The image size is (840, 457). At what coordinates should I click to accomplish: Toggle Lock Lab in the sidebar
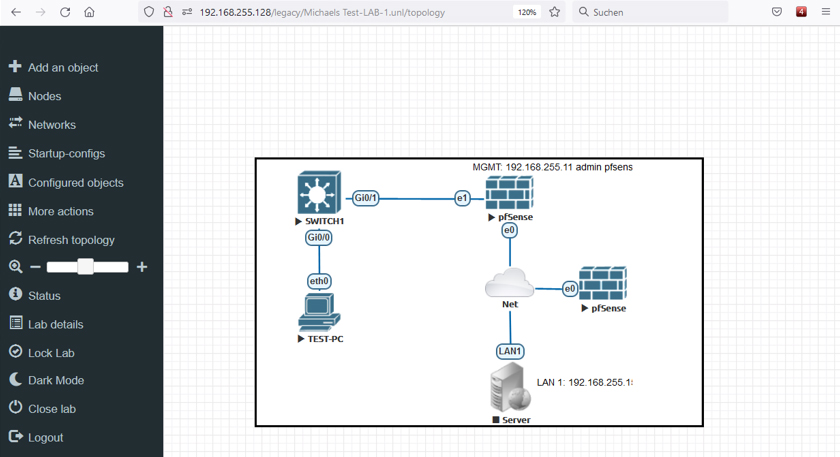point(50,353)
